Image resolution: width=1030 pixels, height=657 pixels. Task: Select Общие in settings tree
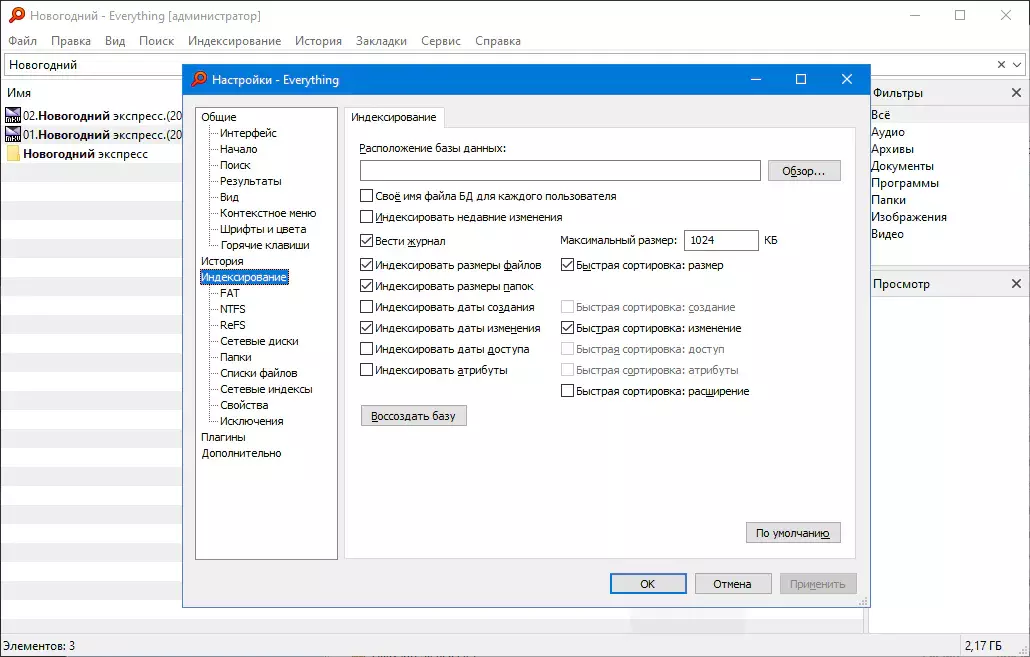(x=219, y=117)
